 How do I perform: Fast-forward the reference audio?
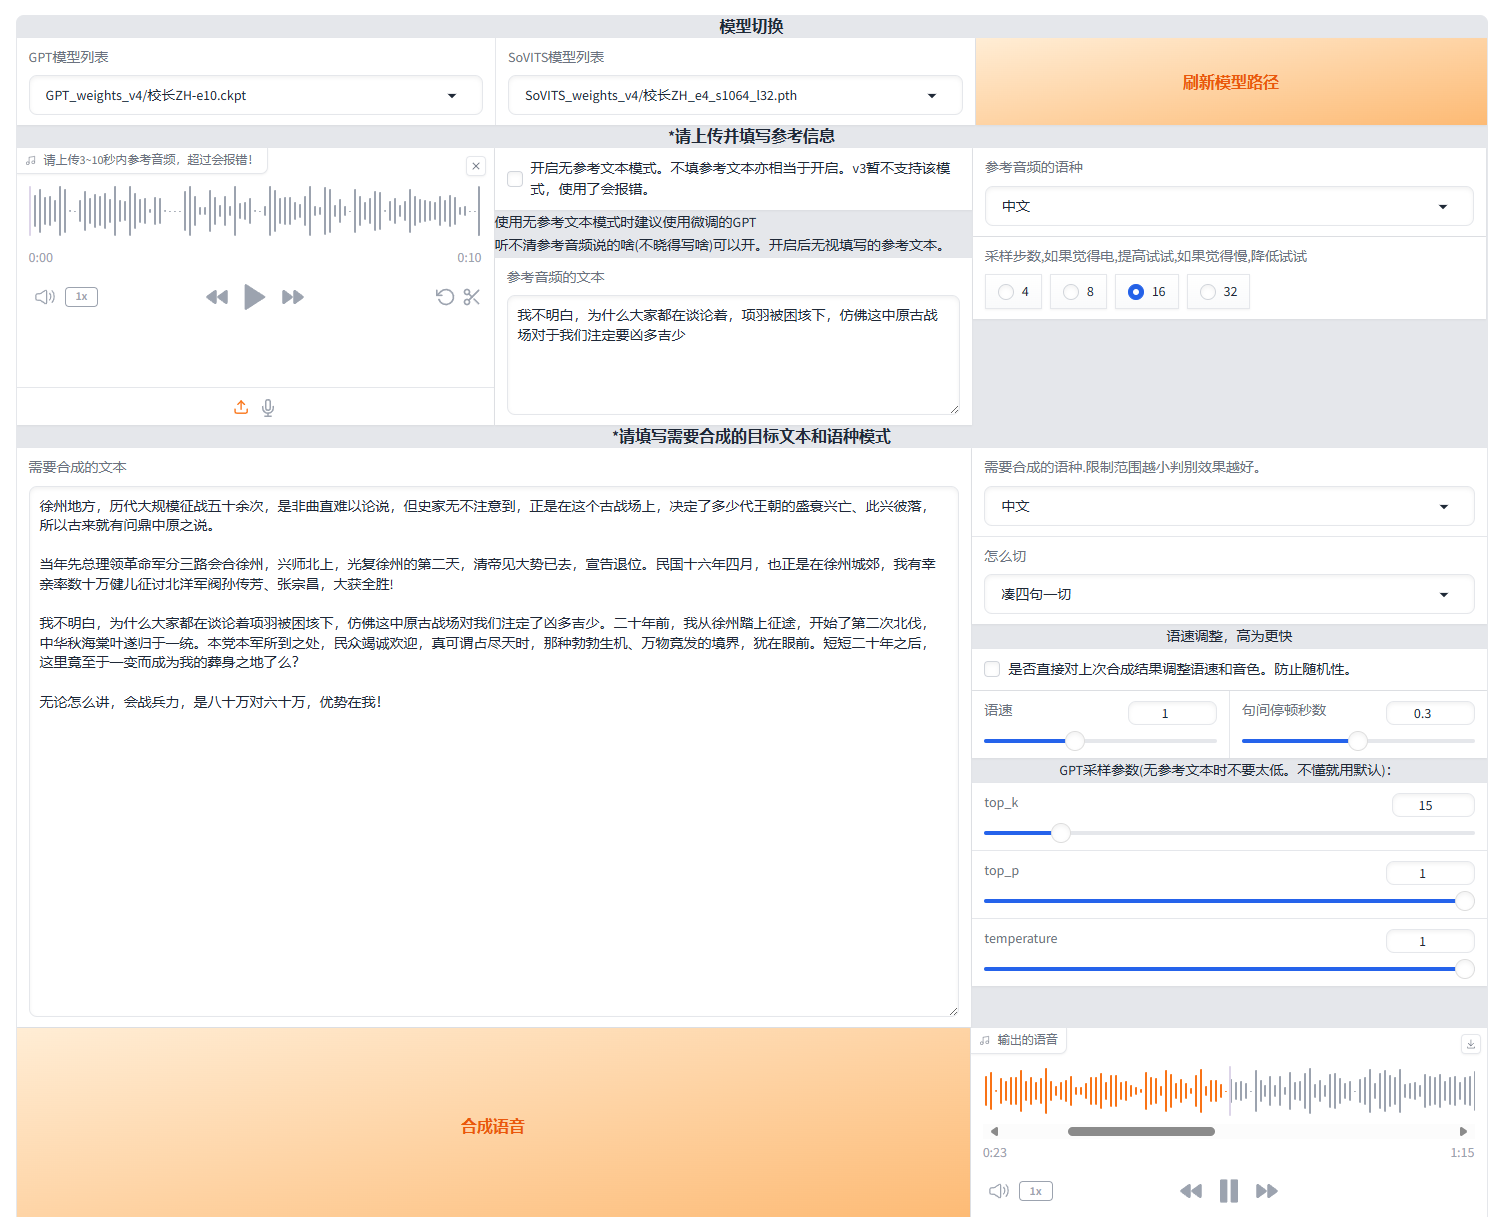(293, 297)
